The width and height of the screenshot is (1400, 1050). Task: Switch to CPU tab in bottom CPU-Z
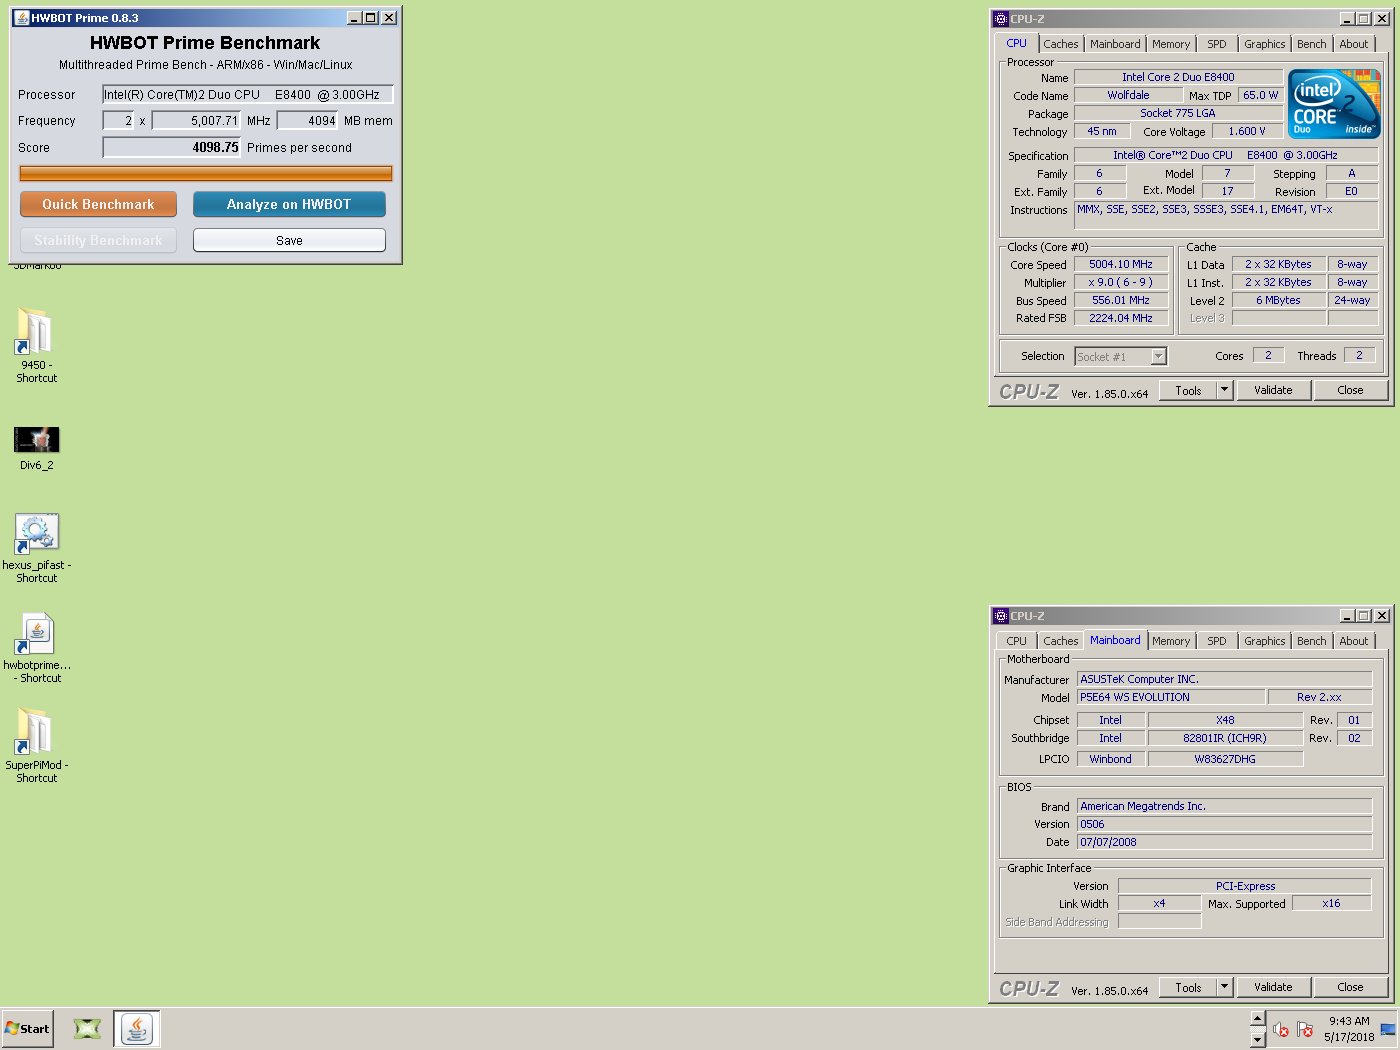tap(1017, 641)
